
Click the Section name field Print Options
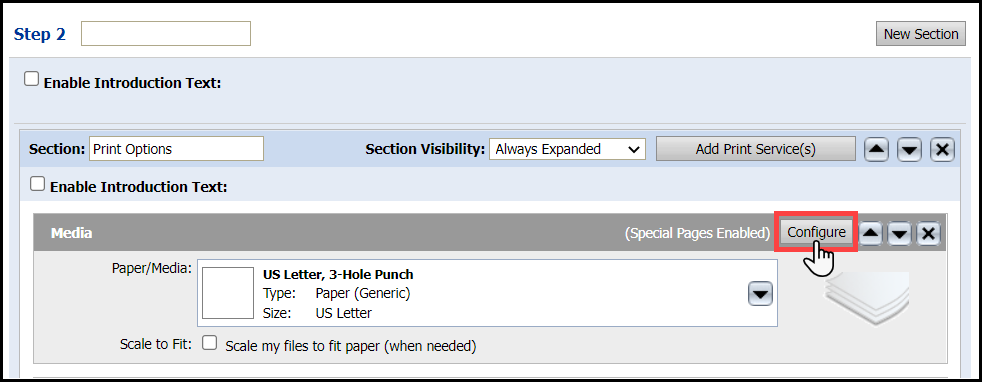(177, 149)
